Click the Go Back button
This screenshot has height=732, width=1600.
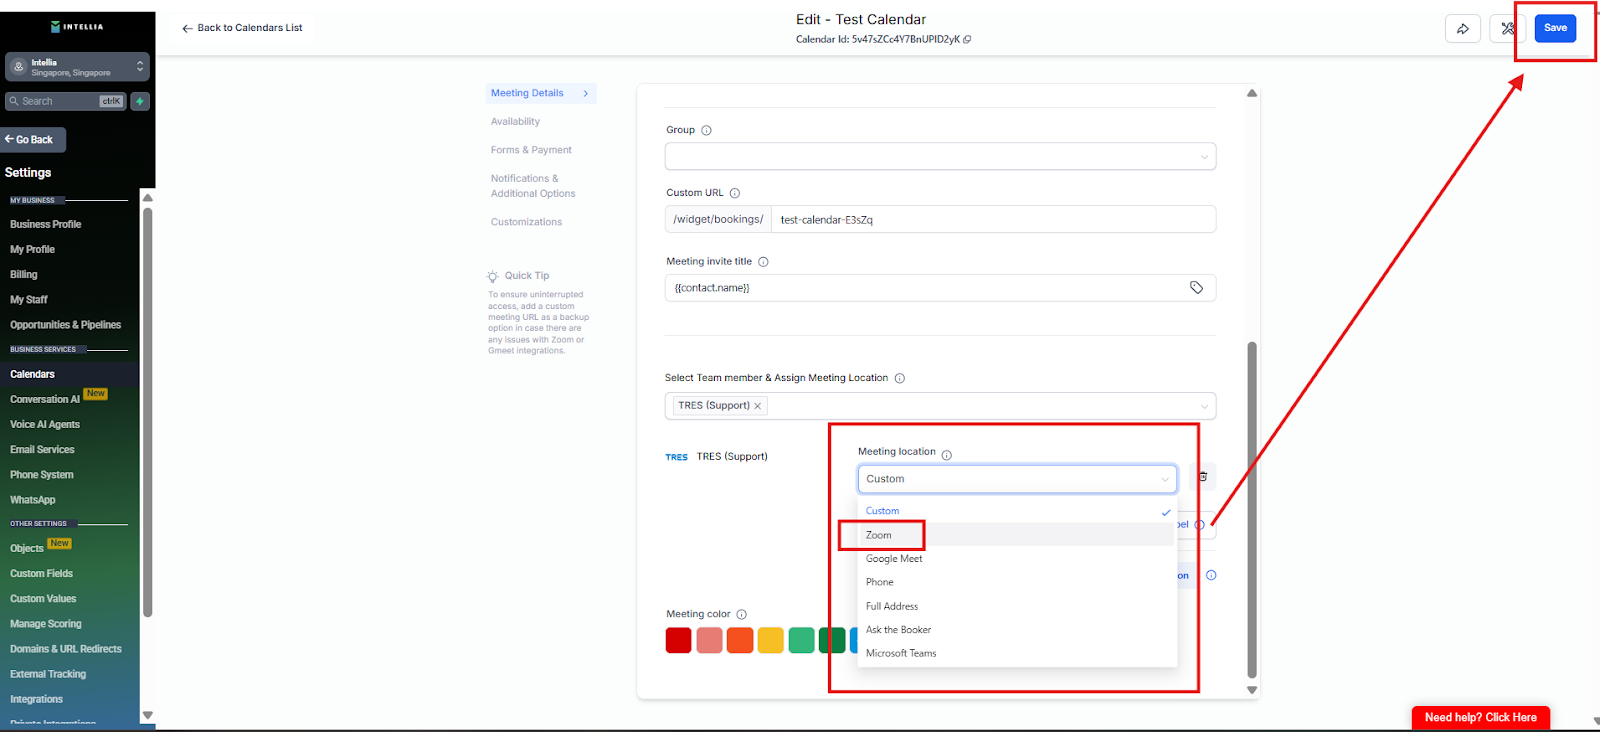(x=33, y=140)
